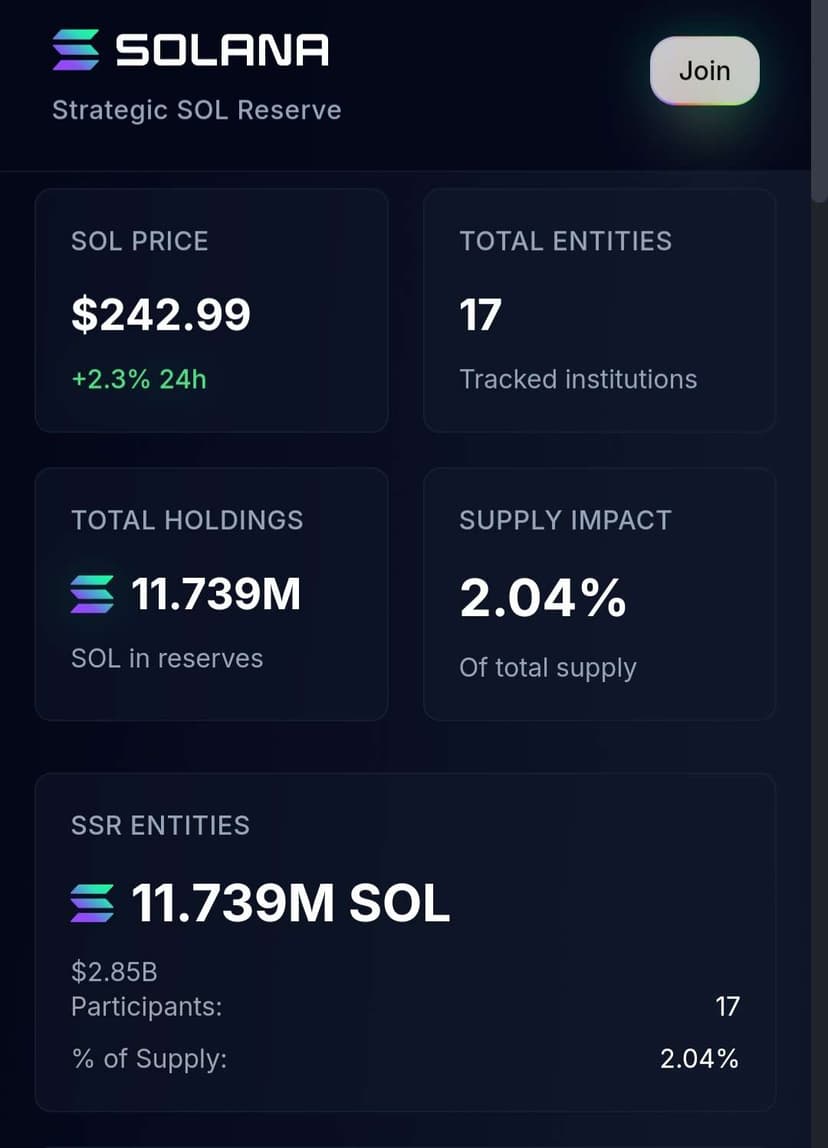This screenshot has width=828, height=1148.
Task: Click the $242.99 price value
Action: click(161, 314)
